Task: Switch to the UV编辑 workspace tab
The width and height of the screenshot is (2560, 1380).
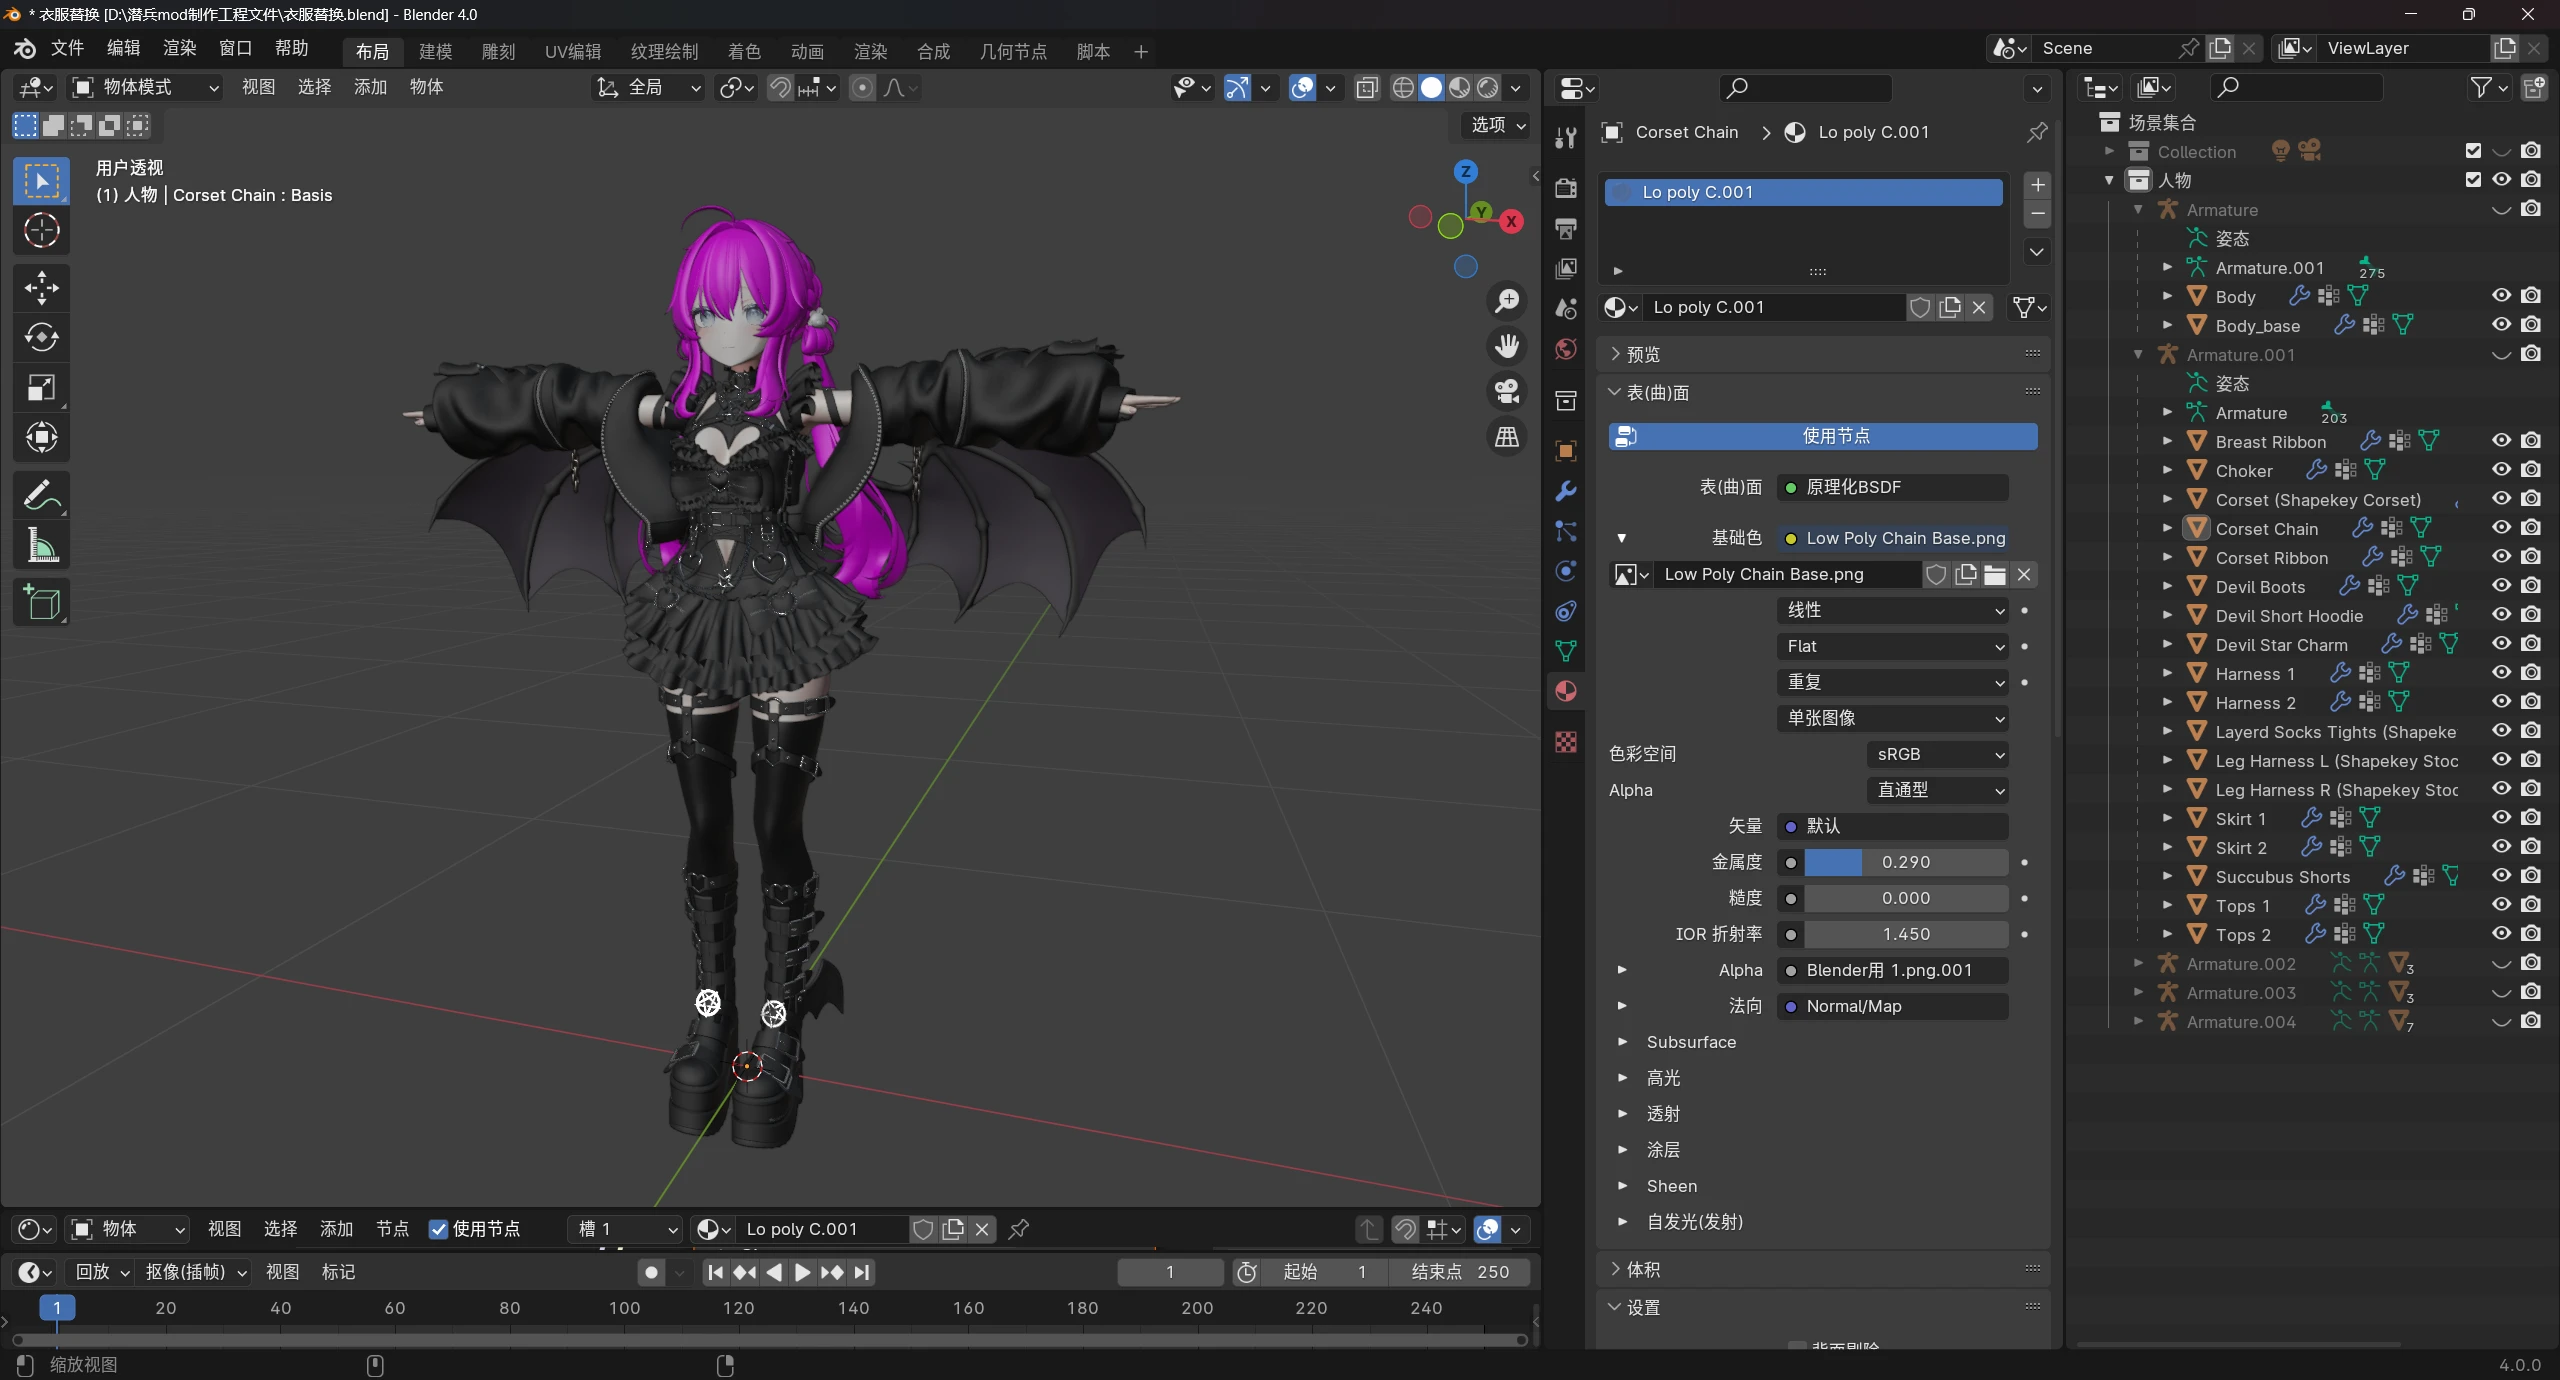Action: pos(573,52)
